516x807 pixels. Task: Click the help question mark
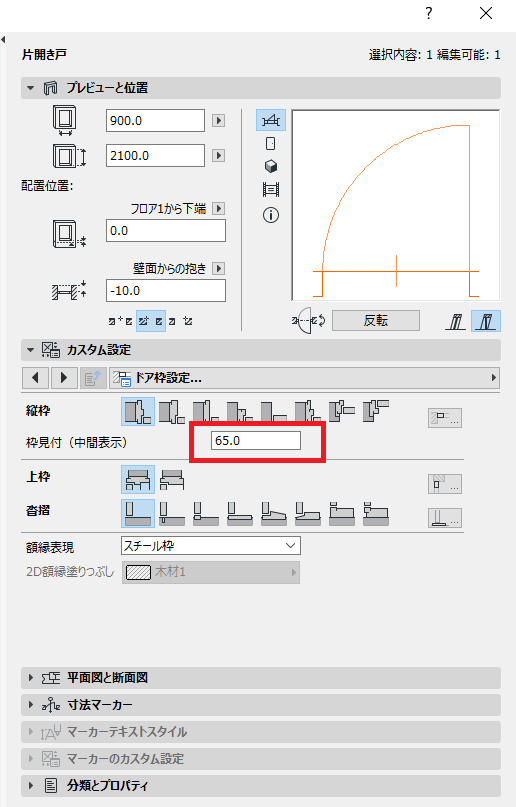click(429, 13)
